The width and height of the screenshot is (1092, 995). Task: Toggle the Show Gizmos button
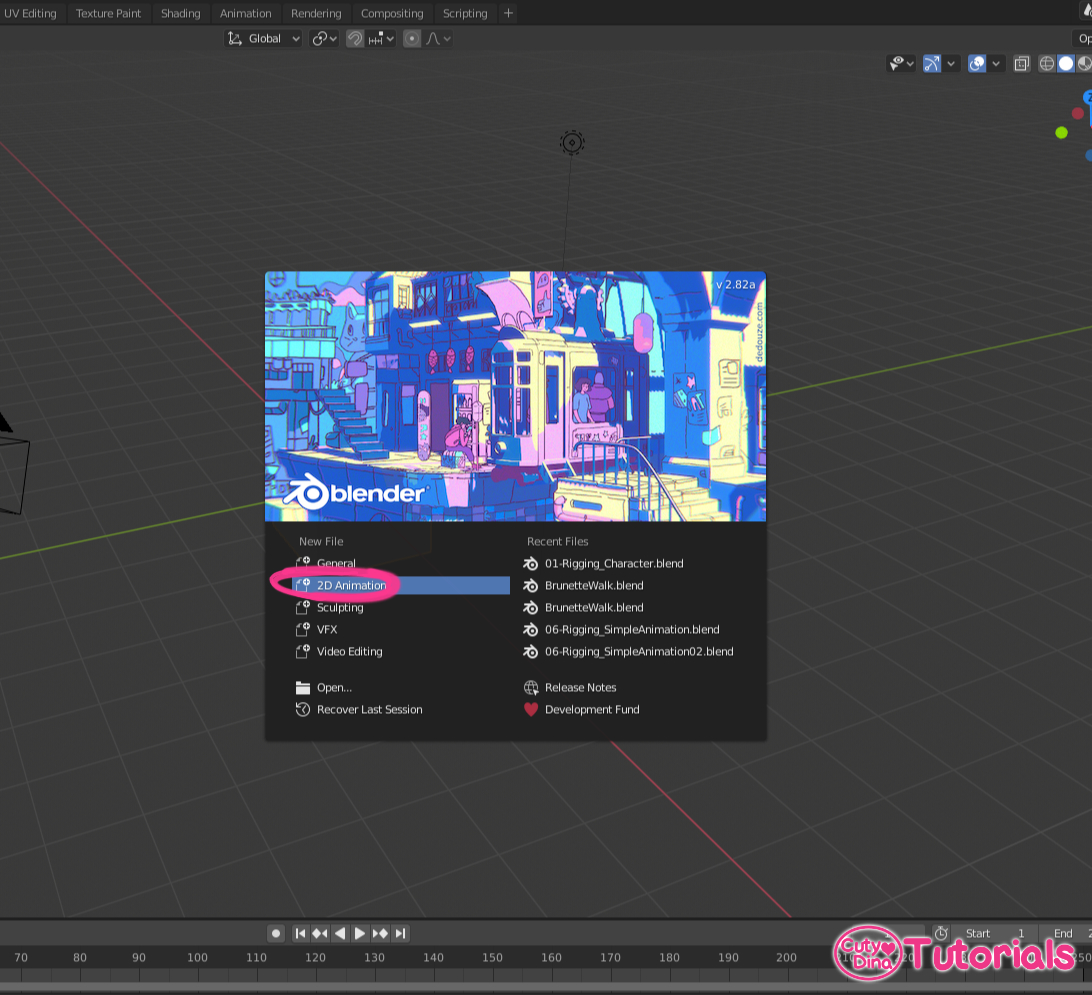click(x=930, y=63)
